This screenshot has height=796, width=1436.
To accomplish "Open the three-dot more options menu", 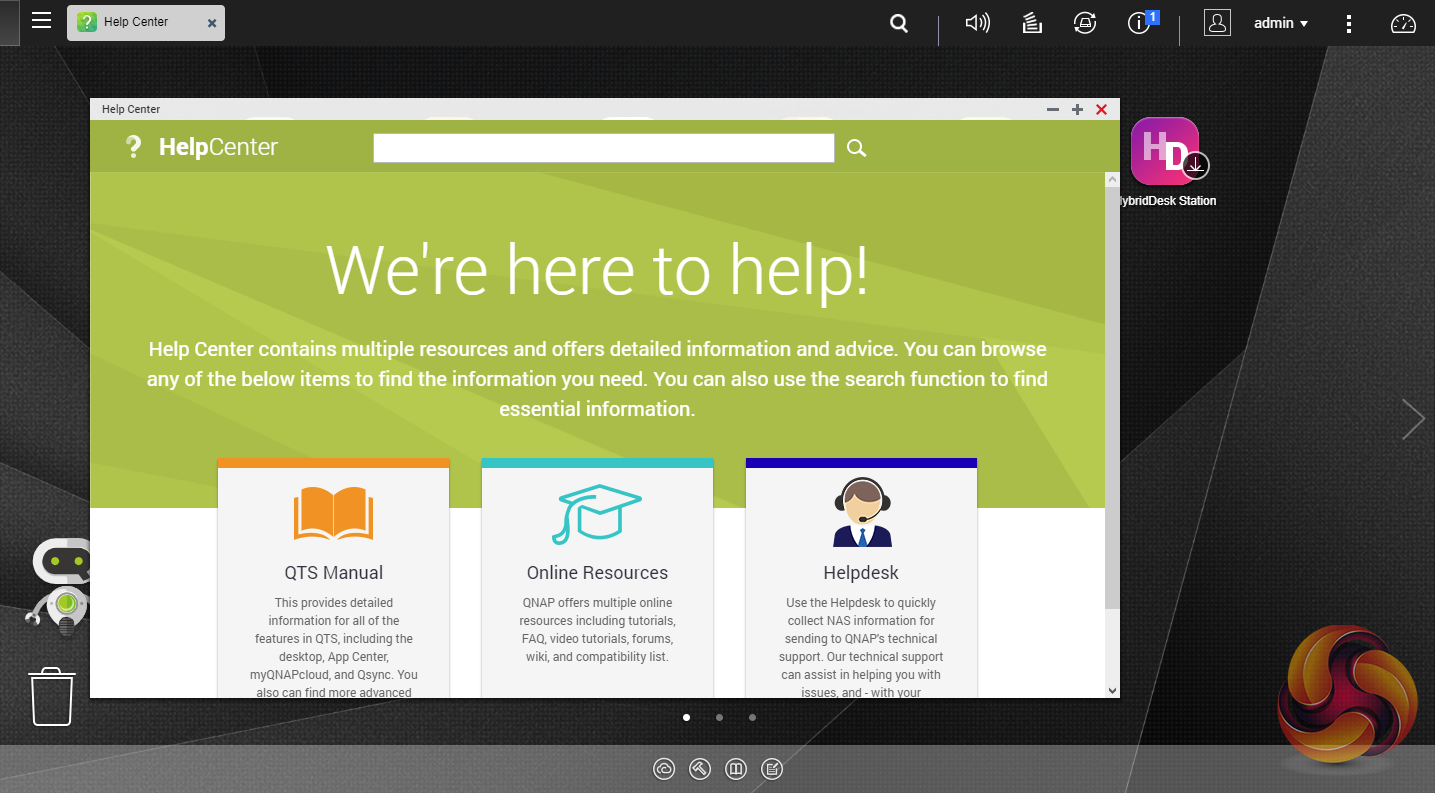I will [x=1350, y=23].
